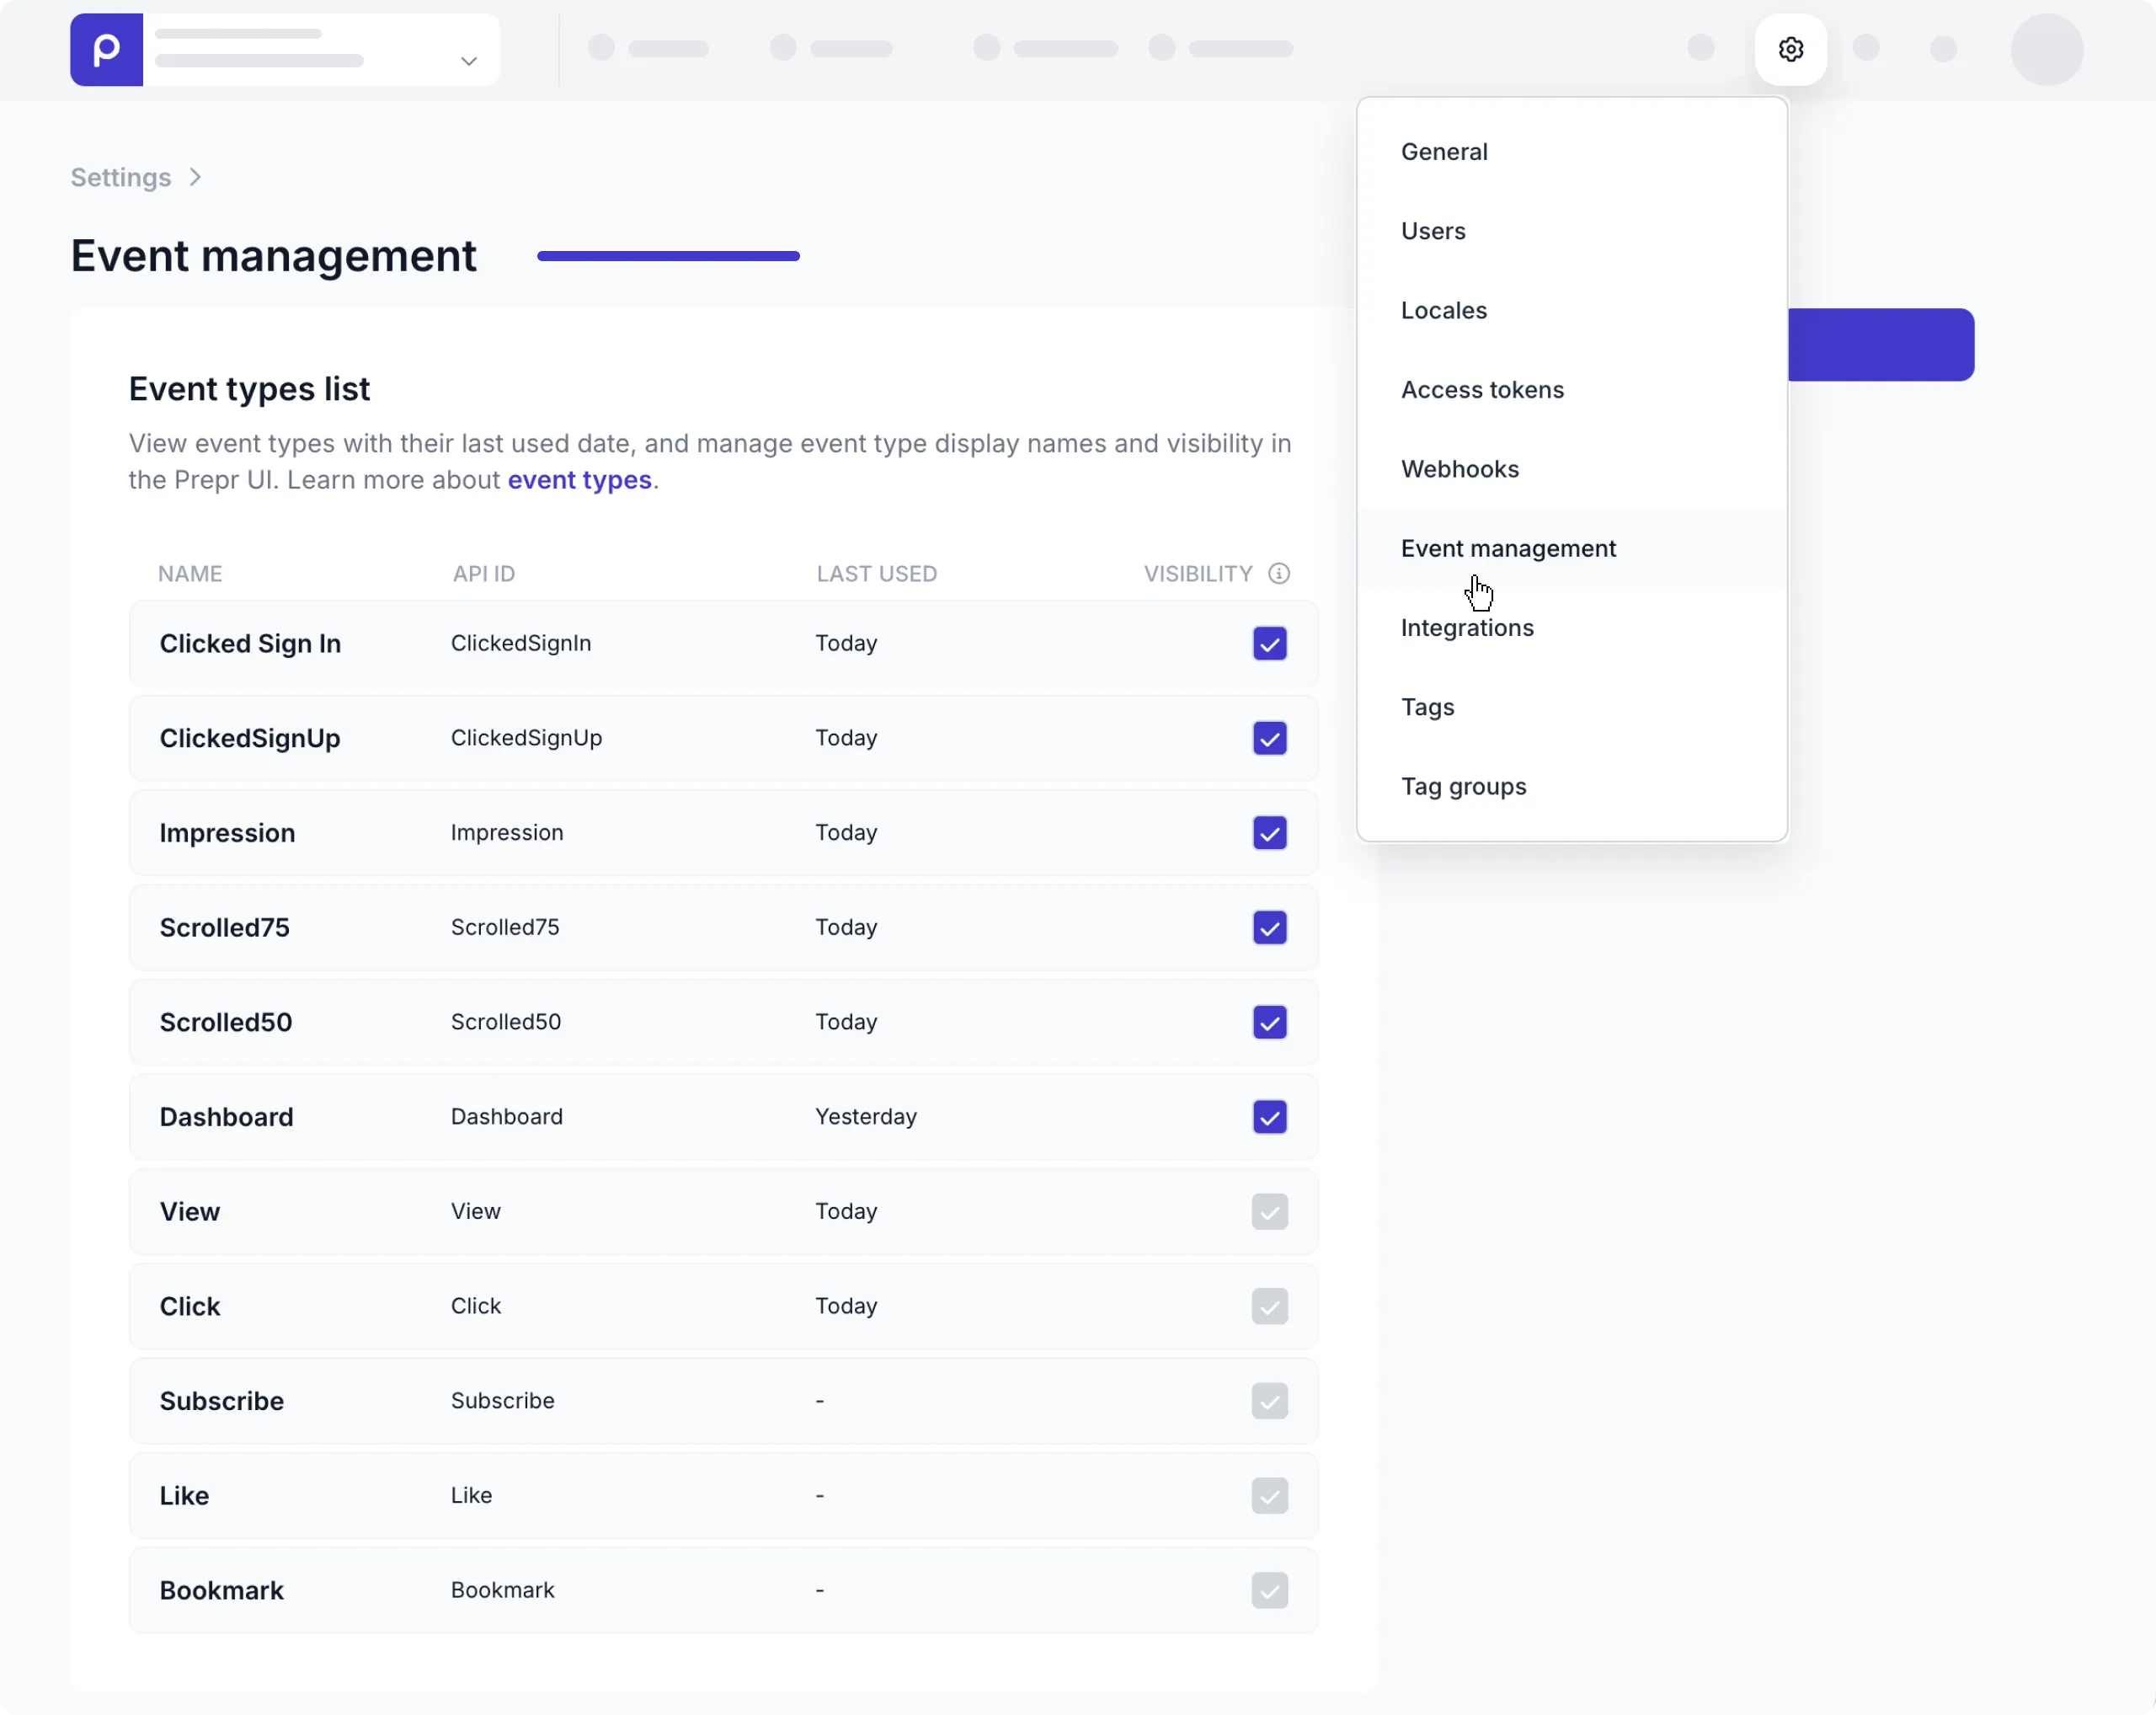Open Integrations in settings menu
This screenshot has width=2156, height=1715.
(1466, 627)
